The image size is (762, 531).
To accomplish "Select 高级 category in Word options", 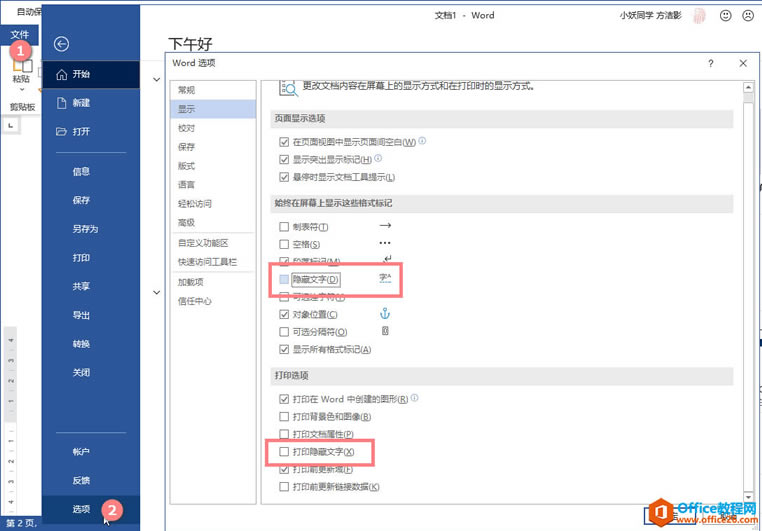I will coord(213,223).
